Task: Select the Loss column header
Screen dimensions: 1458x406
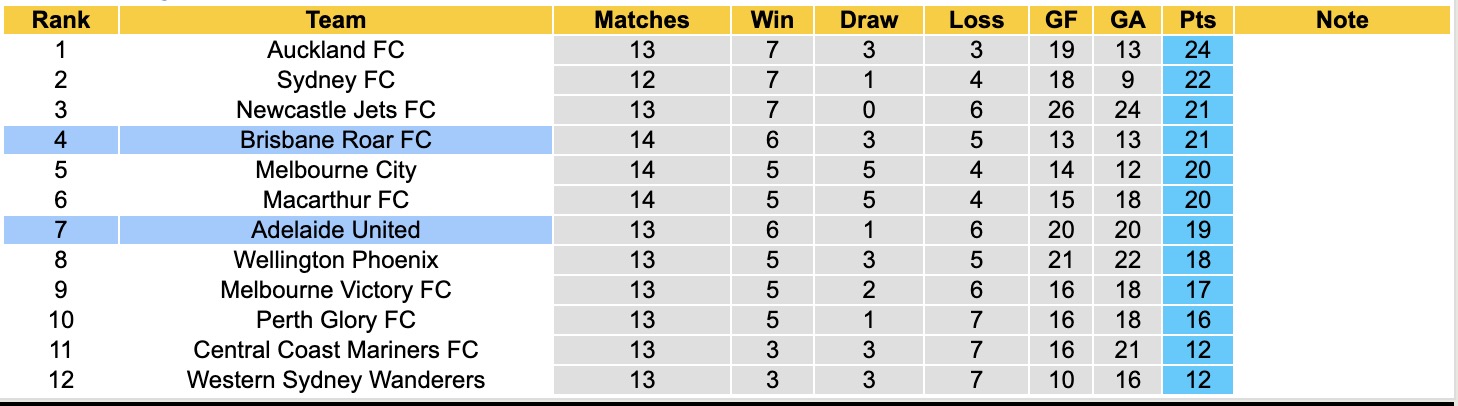Action: click(x=976, y=20)
